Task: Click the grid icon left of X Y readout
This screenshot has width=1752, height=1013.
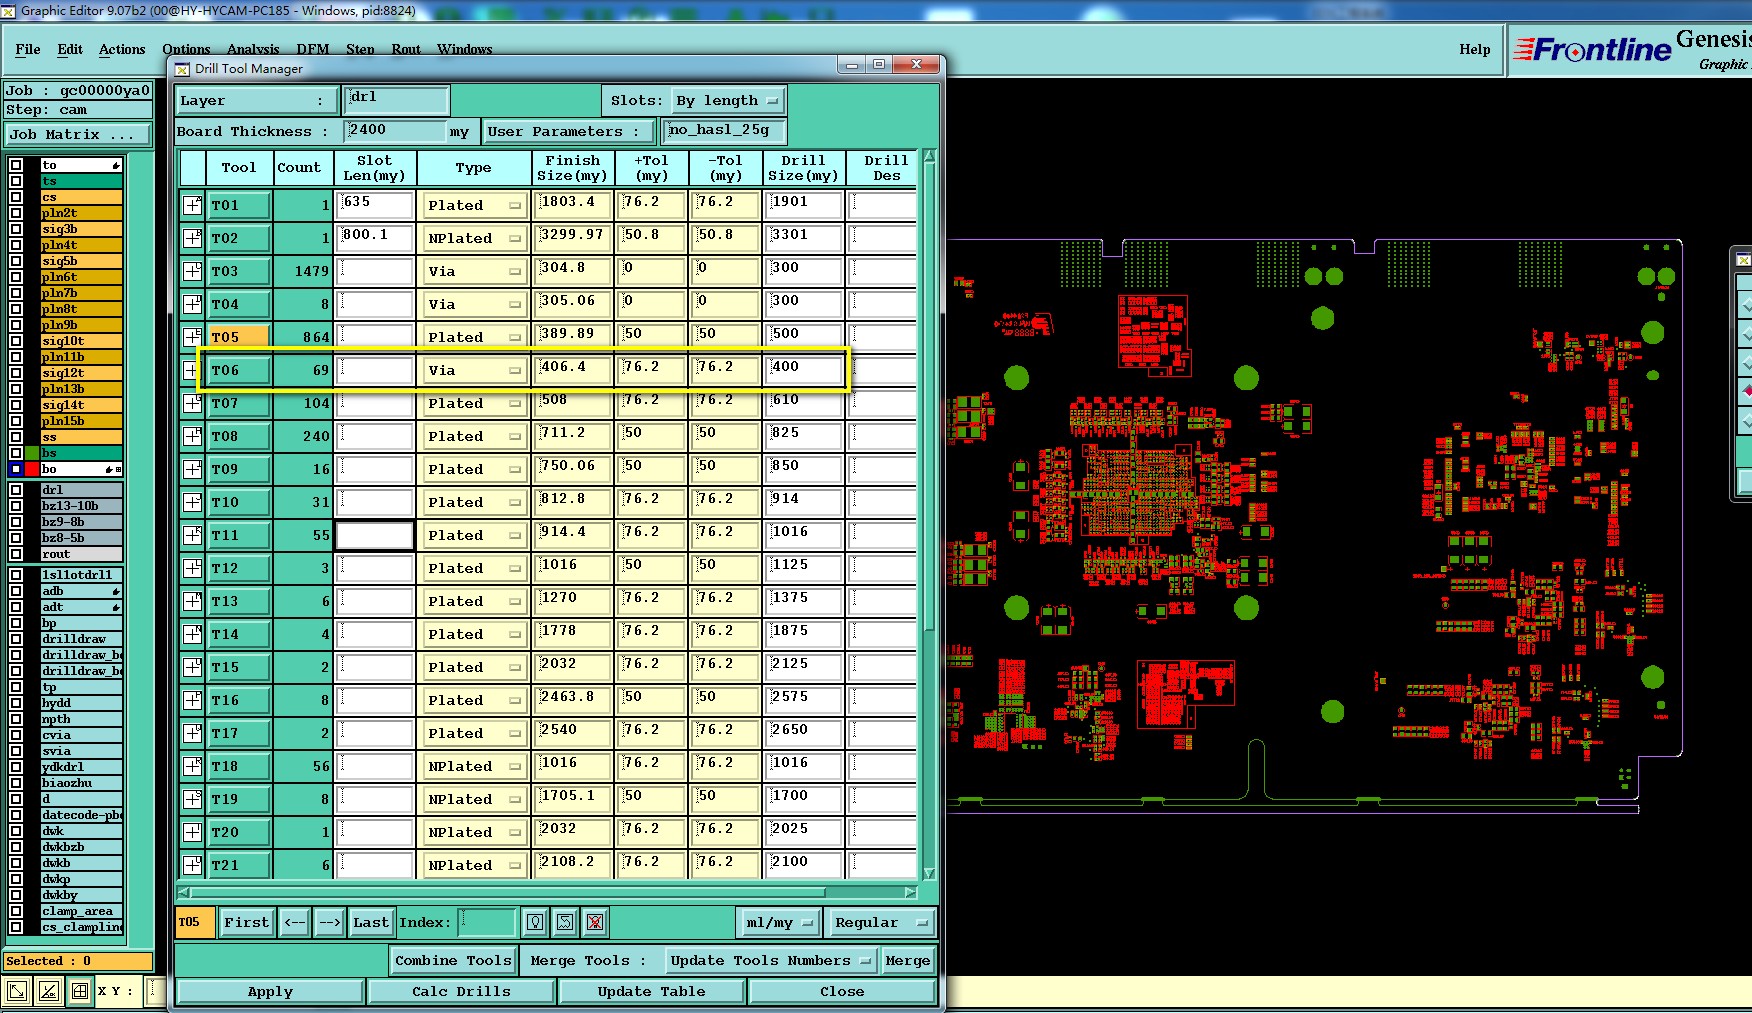Action: tap(80, 991)
